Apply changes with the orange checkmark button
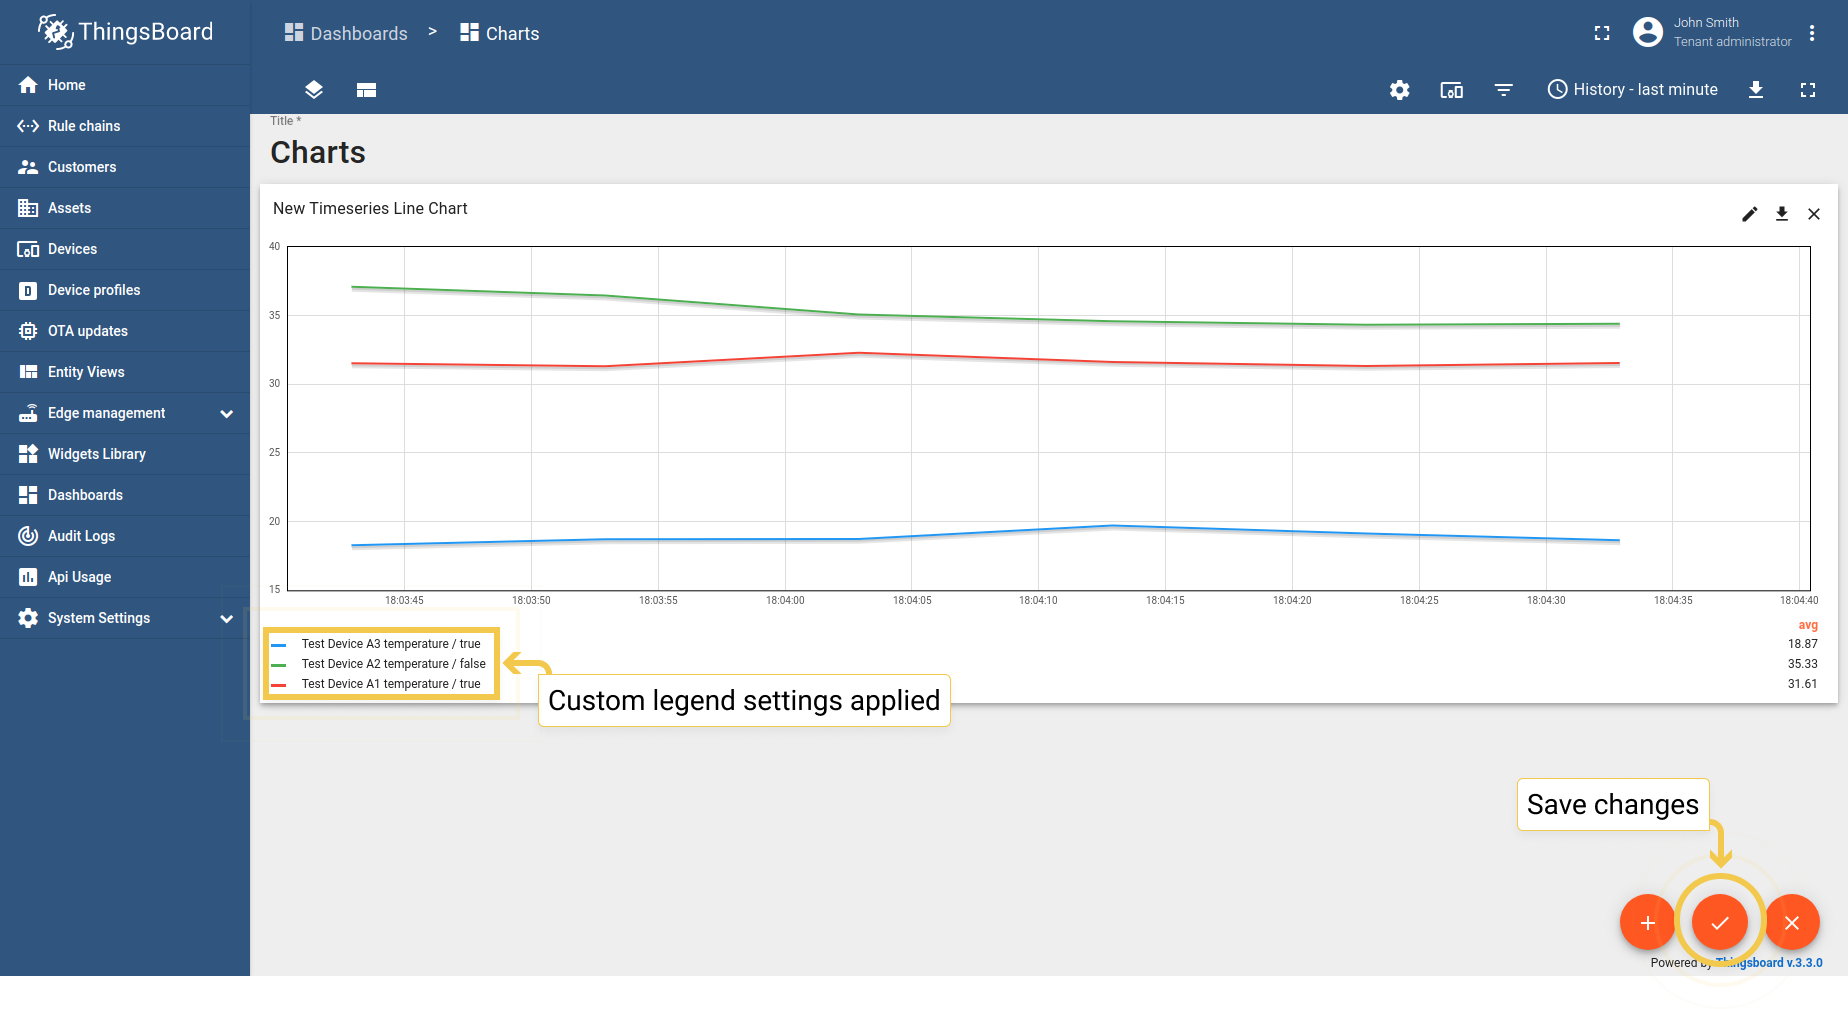The width and height of the screenshot is (1848, 1009). [1719, 922]
